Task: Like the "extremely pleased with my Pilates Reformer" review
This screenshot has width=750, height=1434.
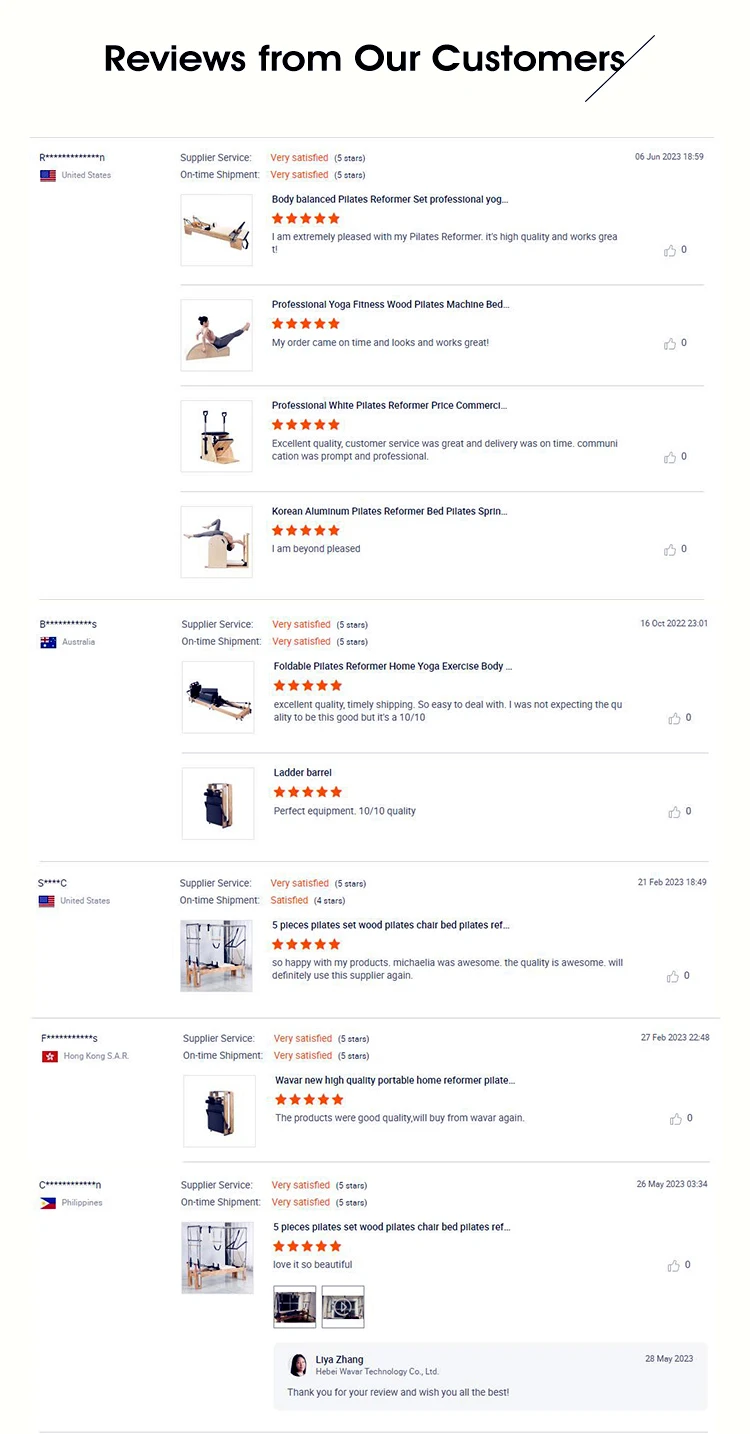Action: pos(670,251)
